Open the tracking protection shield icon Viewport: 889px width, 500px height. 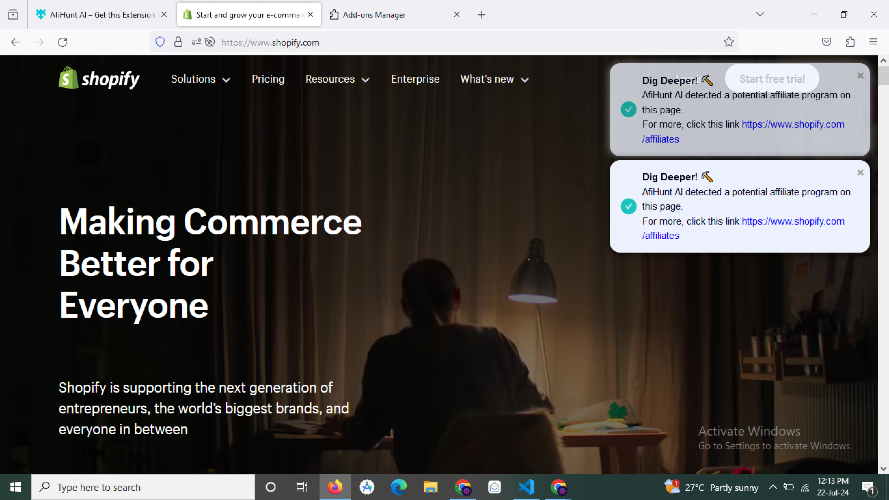(x=160, y=42)
